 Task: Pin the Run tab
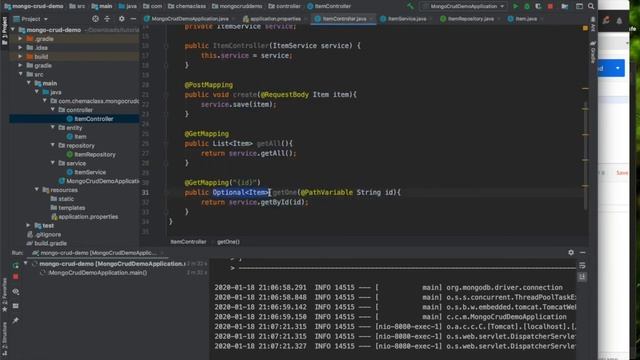(x=16, y=321)
